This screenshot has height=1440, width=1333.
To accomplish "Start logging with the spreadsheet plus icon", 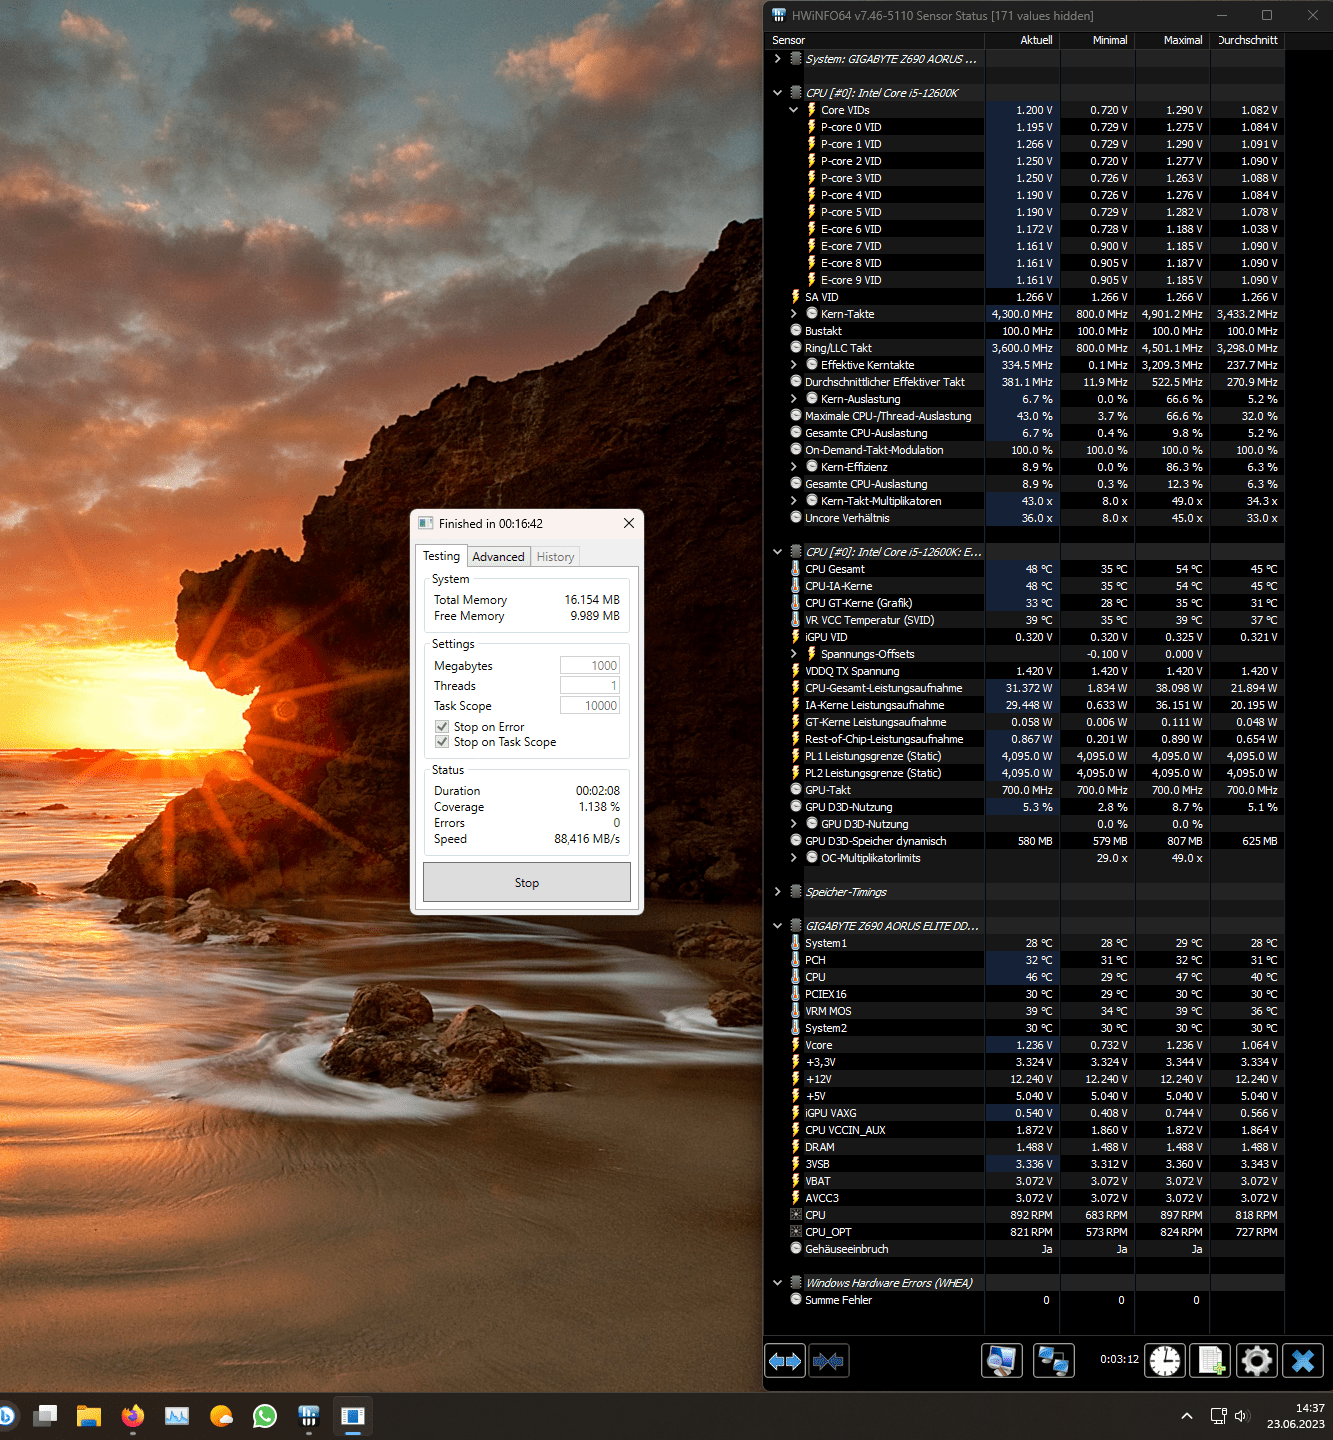I will (x=1210, y=1361).
